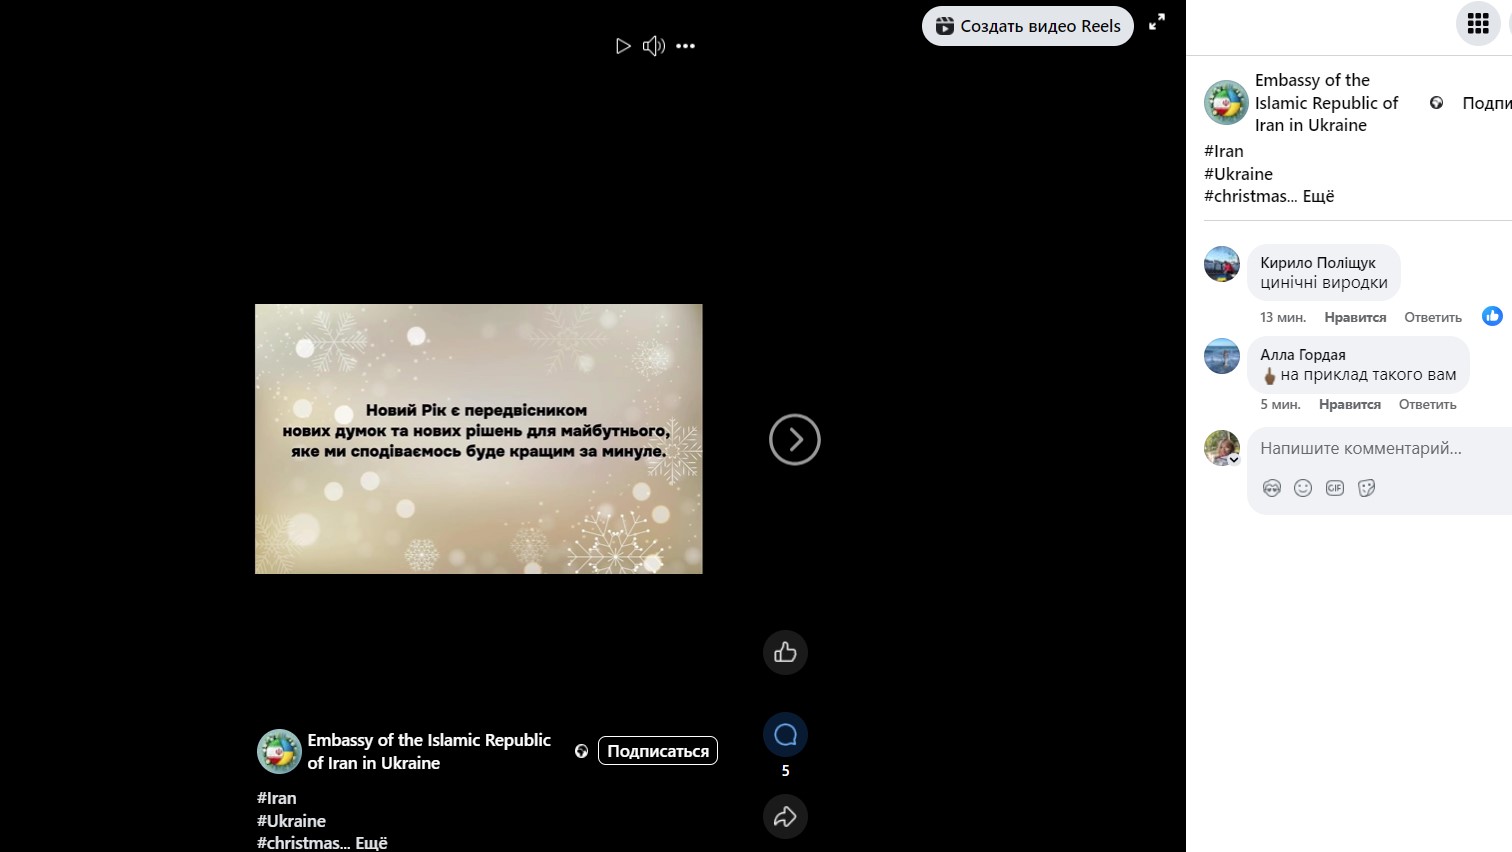Viewport: 1512px width, 852px height.
Task: Click the 13 мин. comment timestamp
Action: 1283,317
